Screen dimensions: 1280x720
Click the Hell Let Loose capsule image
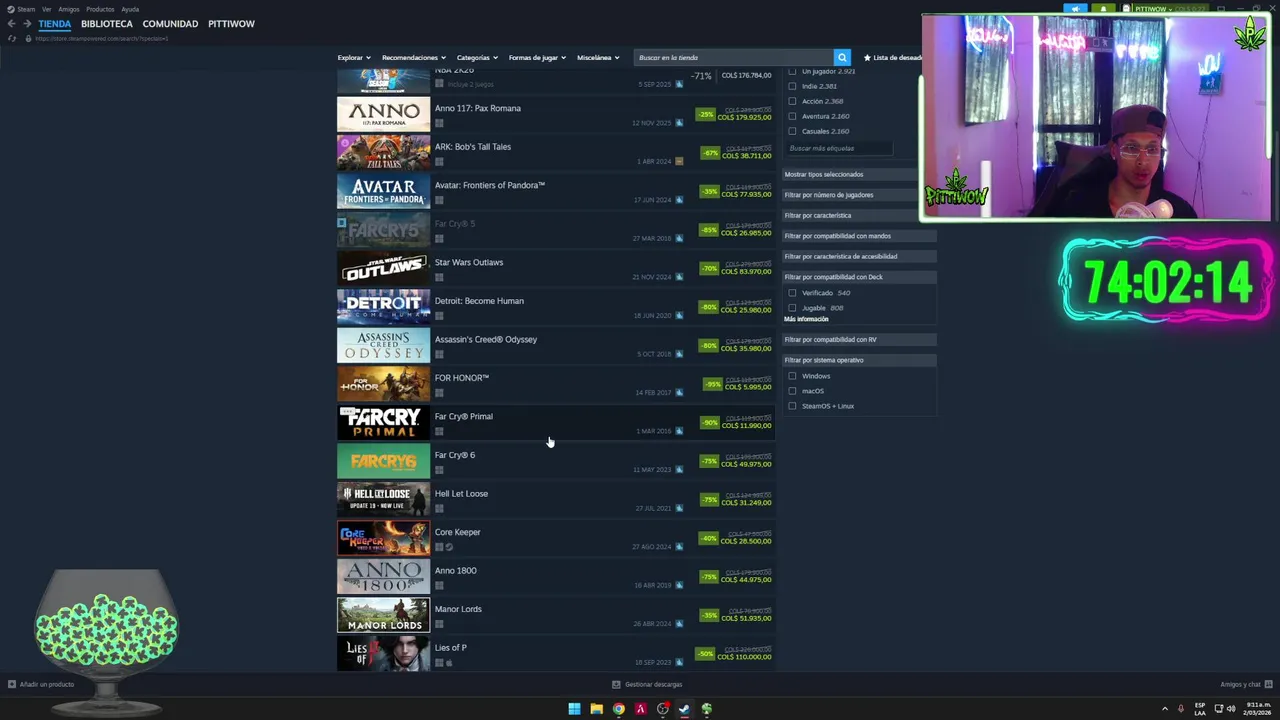coord(383,499)
